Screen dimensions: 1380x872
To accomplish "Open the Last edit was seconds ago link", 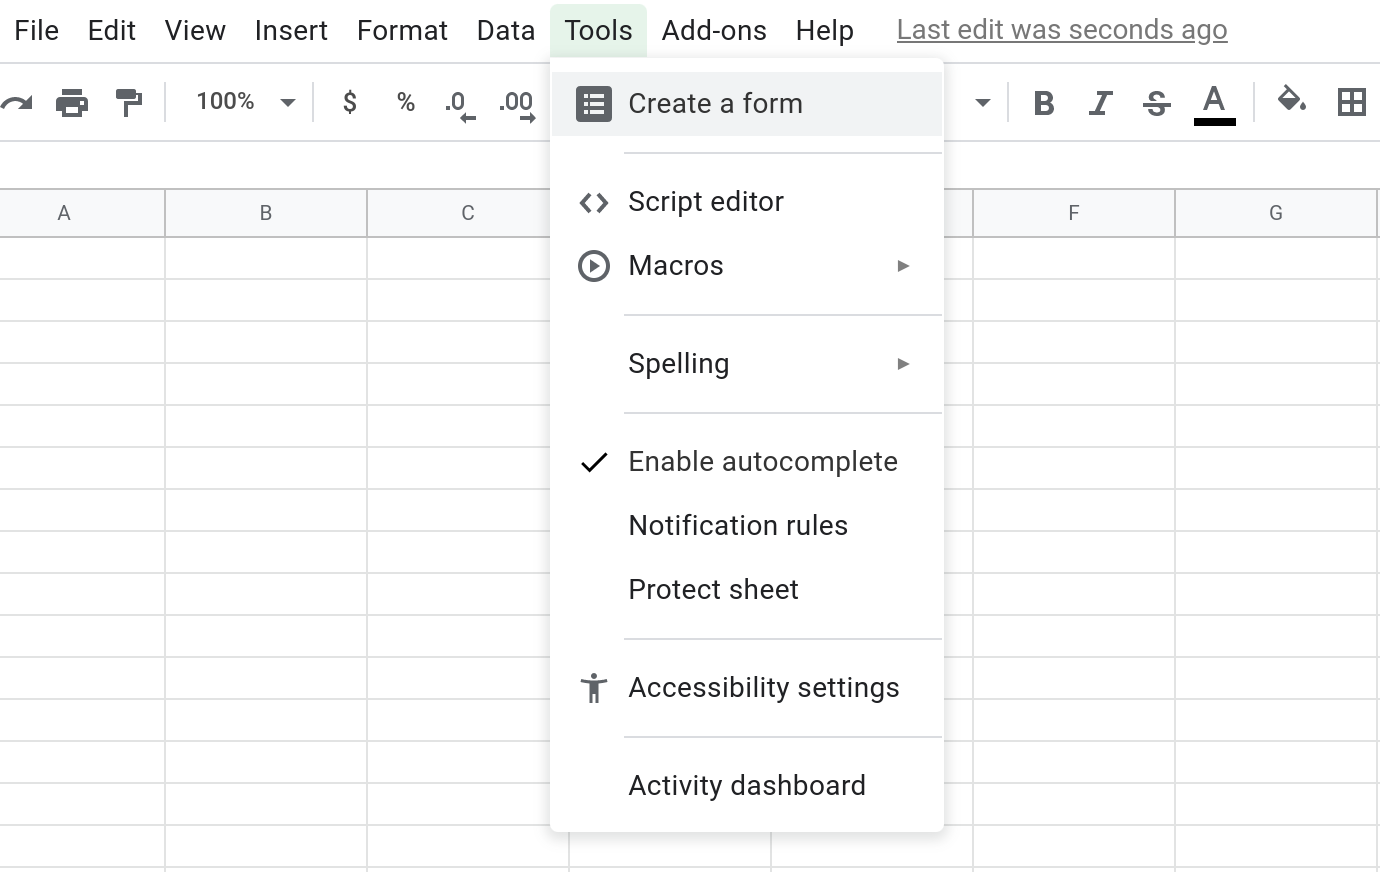I will pos(1061,30).
